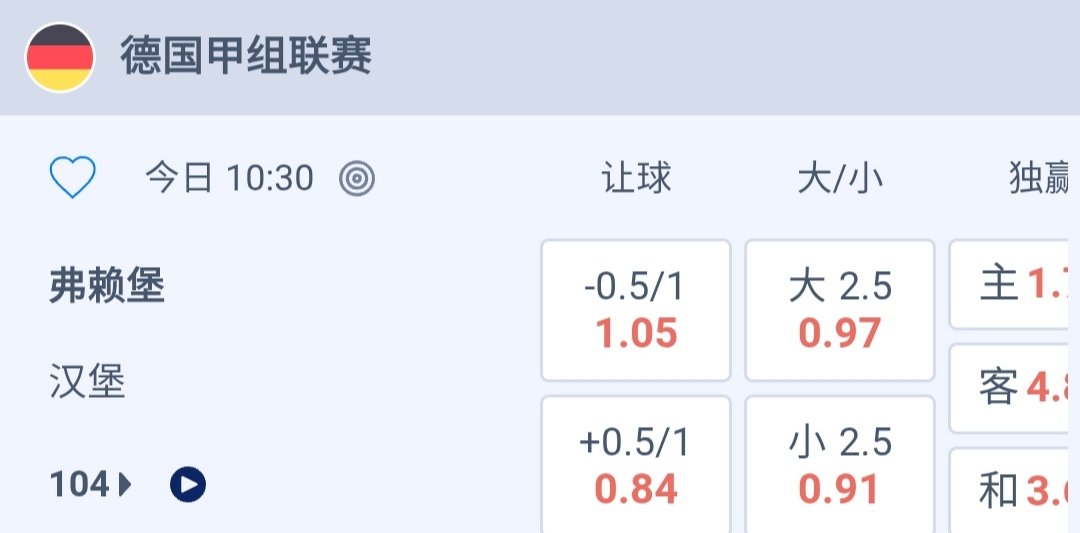The height and width of the screenshot is (533, 1080).
Task: Pick Under 2.5 at 0.91 odds
Action: (840, 465)
